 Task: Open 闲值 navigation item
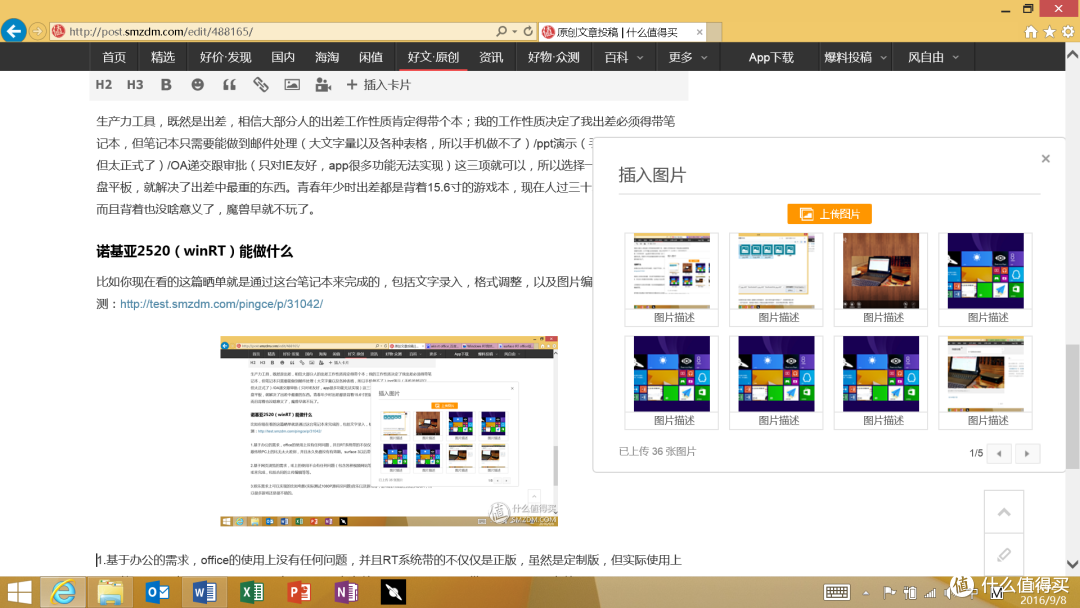371,57
